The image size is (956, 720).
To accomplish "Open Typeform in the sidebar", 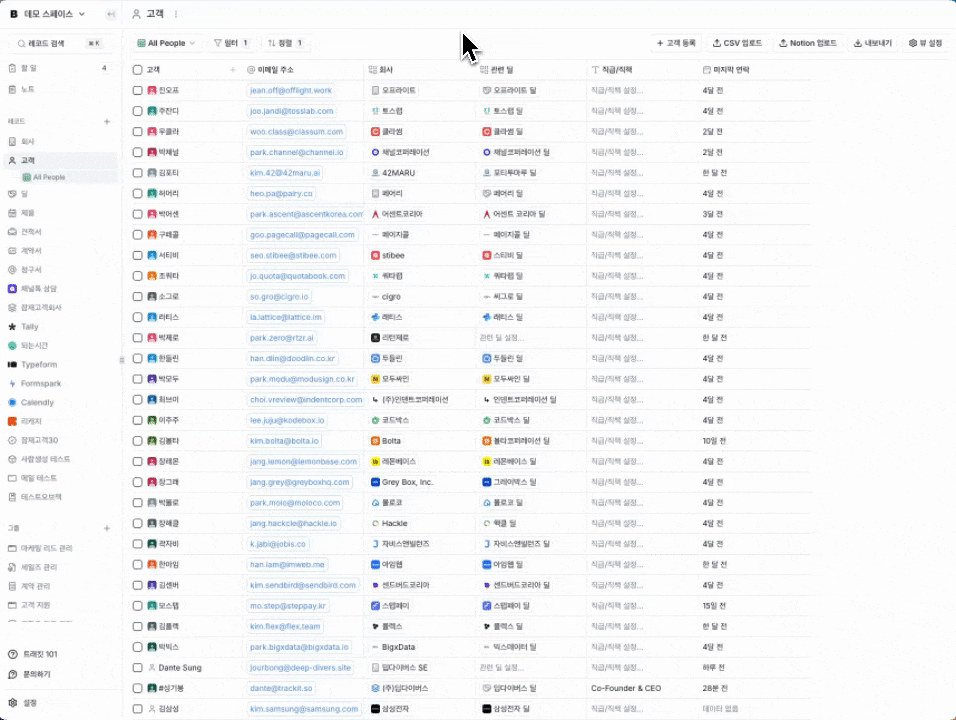I will [40, 365].
